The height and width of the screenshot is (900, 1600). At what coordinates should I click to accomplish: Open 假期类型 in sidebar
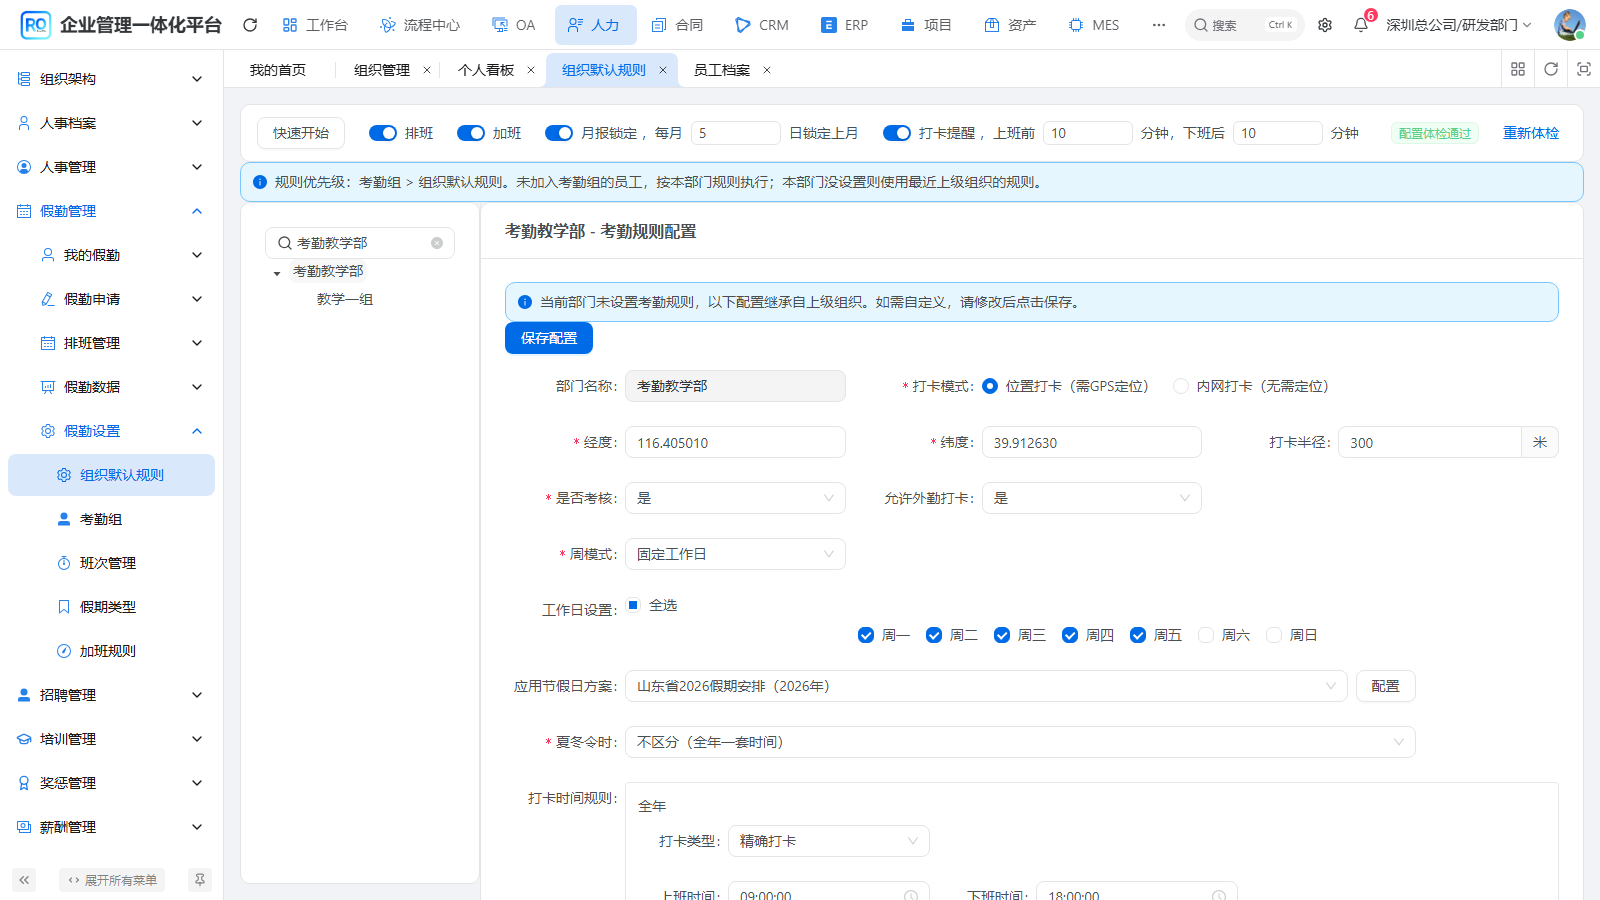coord(111,607)
